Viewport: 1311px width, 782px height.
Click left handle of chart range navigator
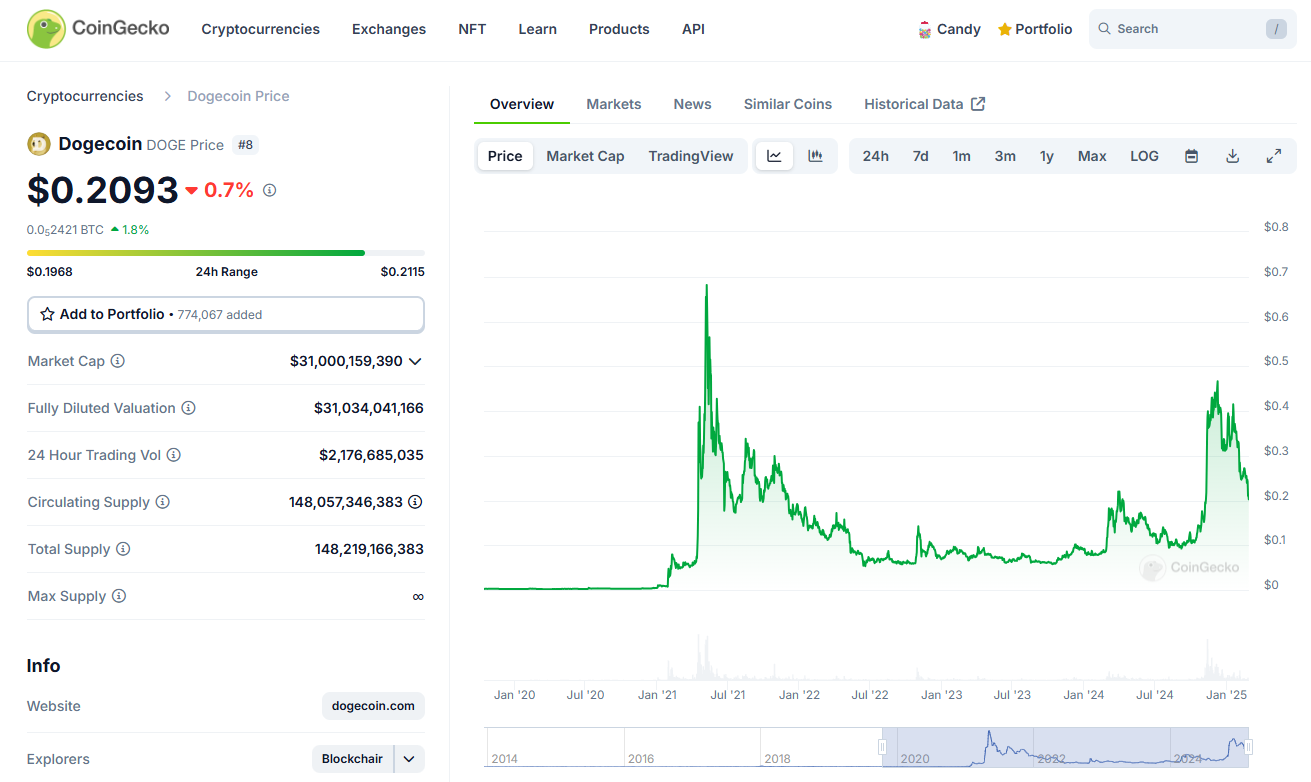tap(882, 747)
